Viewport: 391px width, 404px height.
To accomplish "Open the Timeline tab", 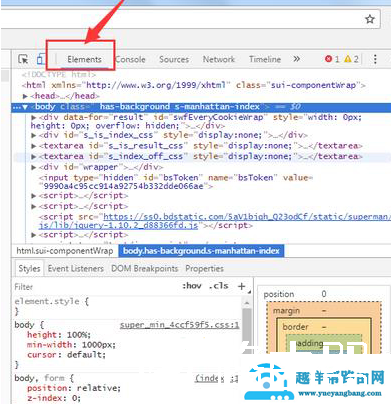I will pyautogui.click(x=265, y=59).
